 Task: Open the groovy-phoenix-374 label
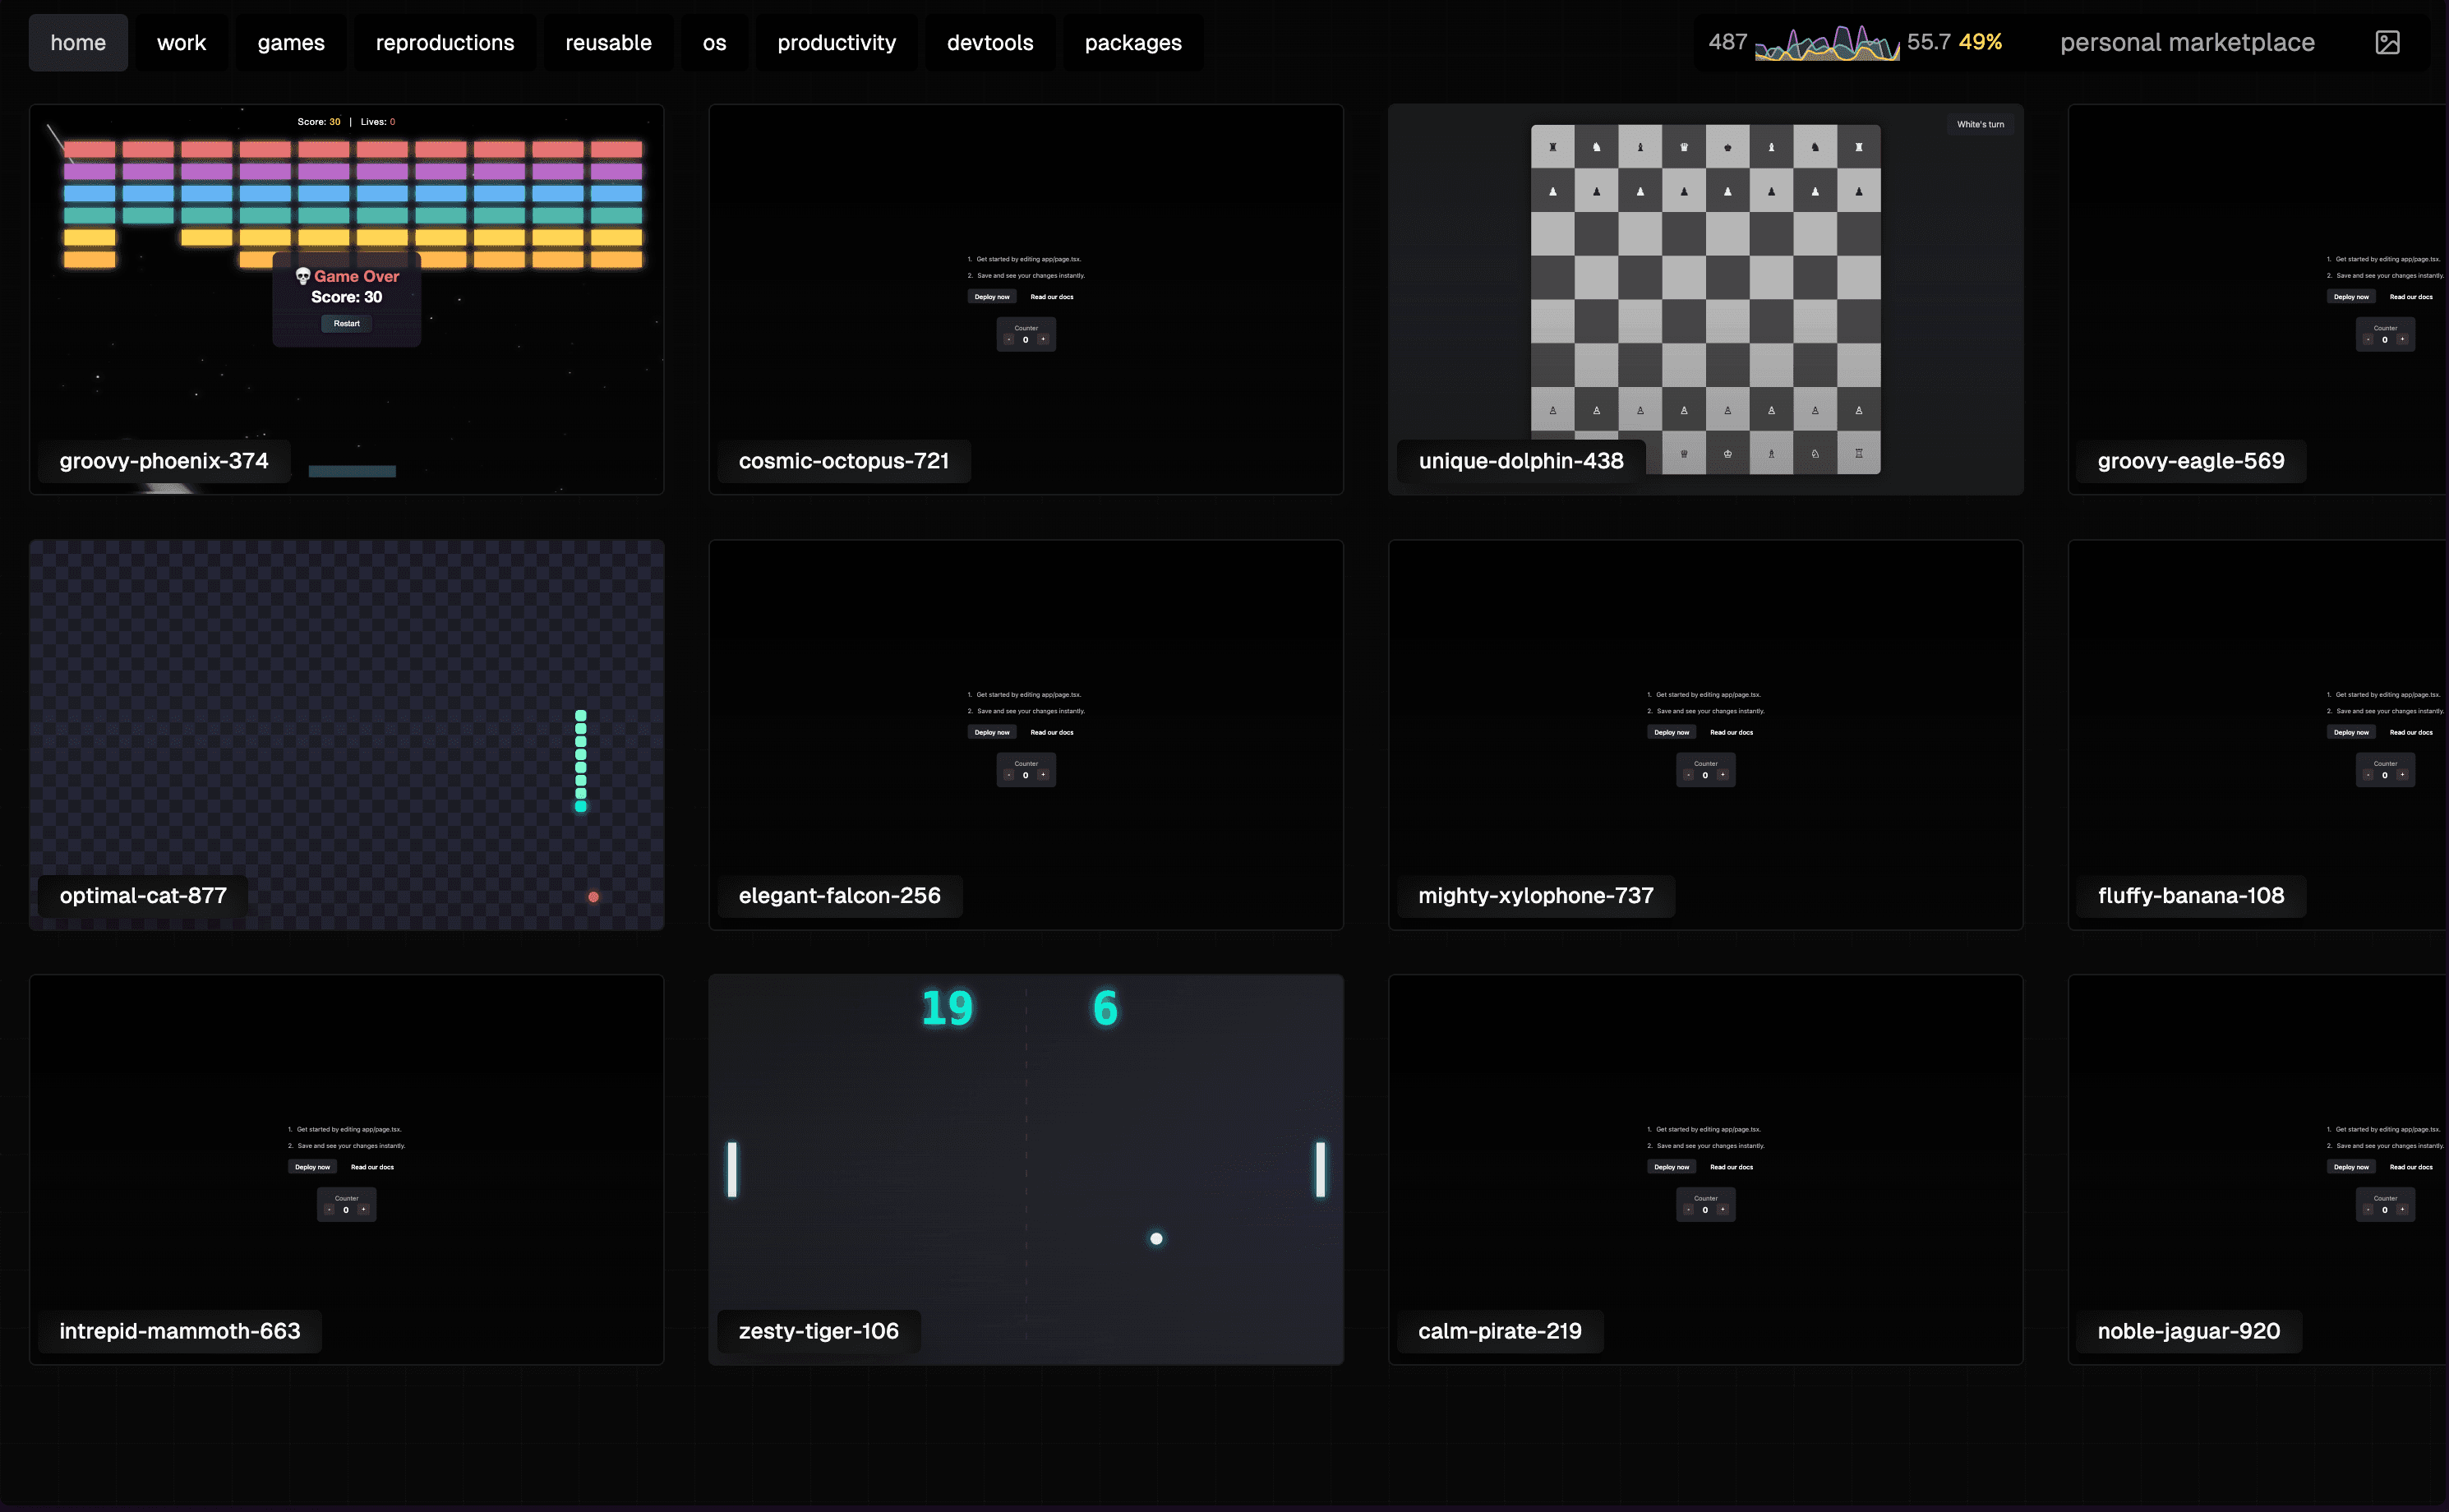(164, 461)
